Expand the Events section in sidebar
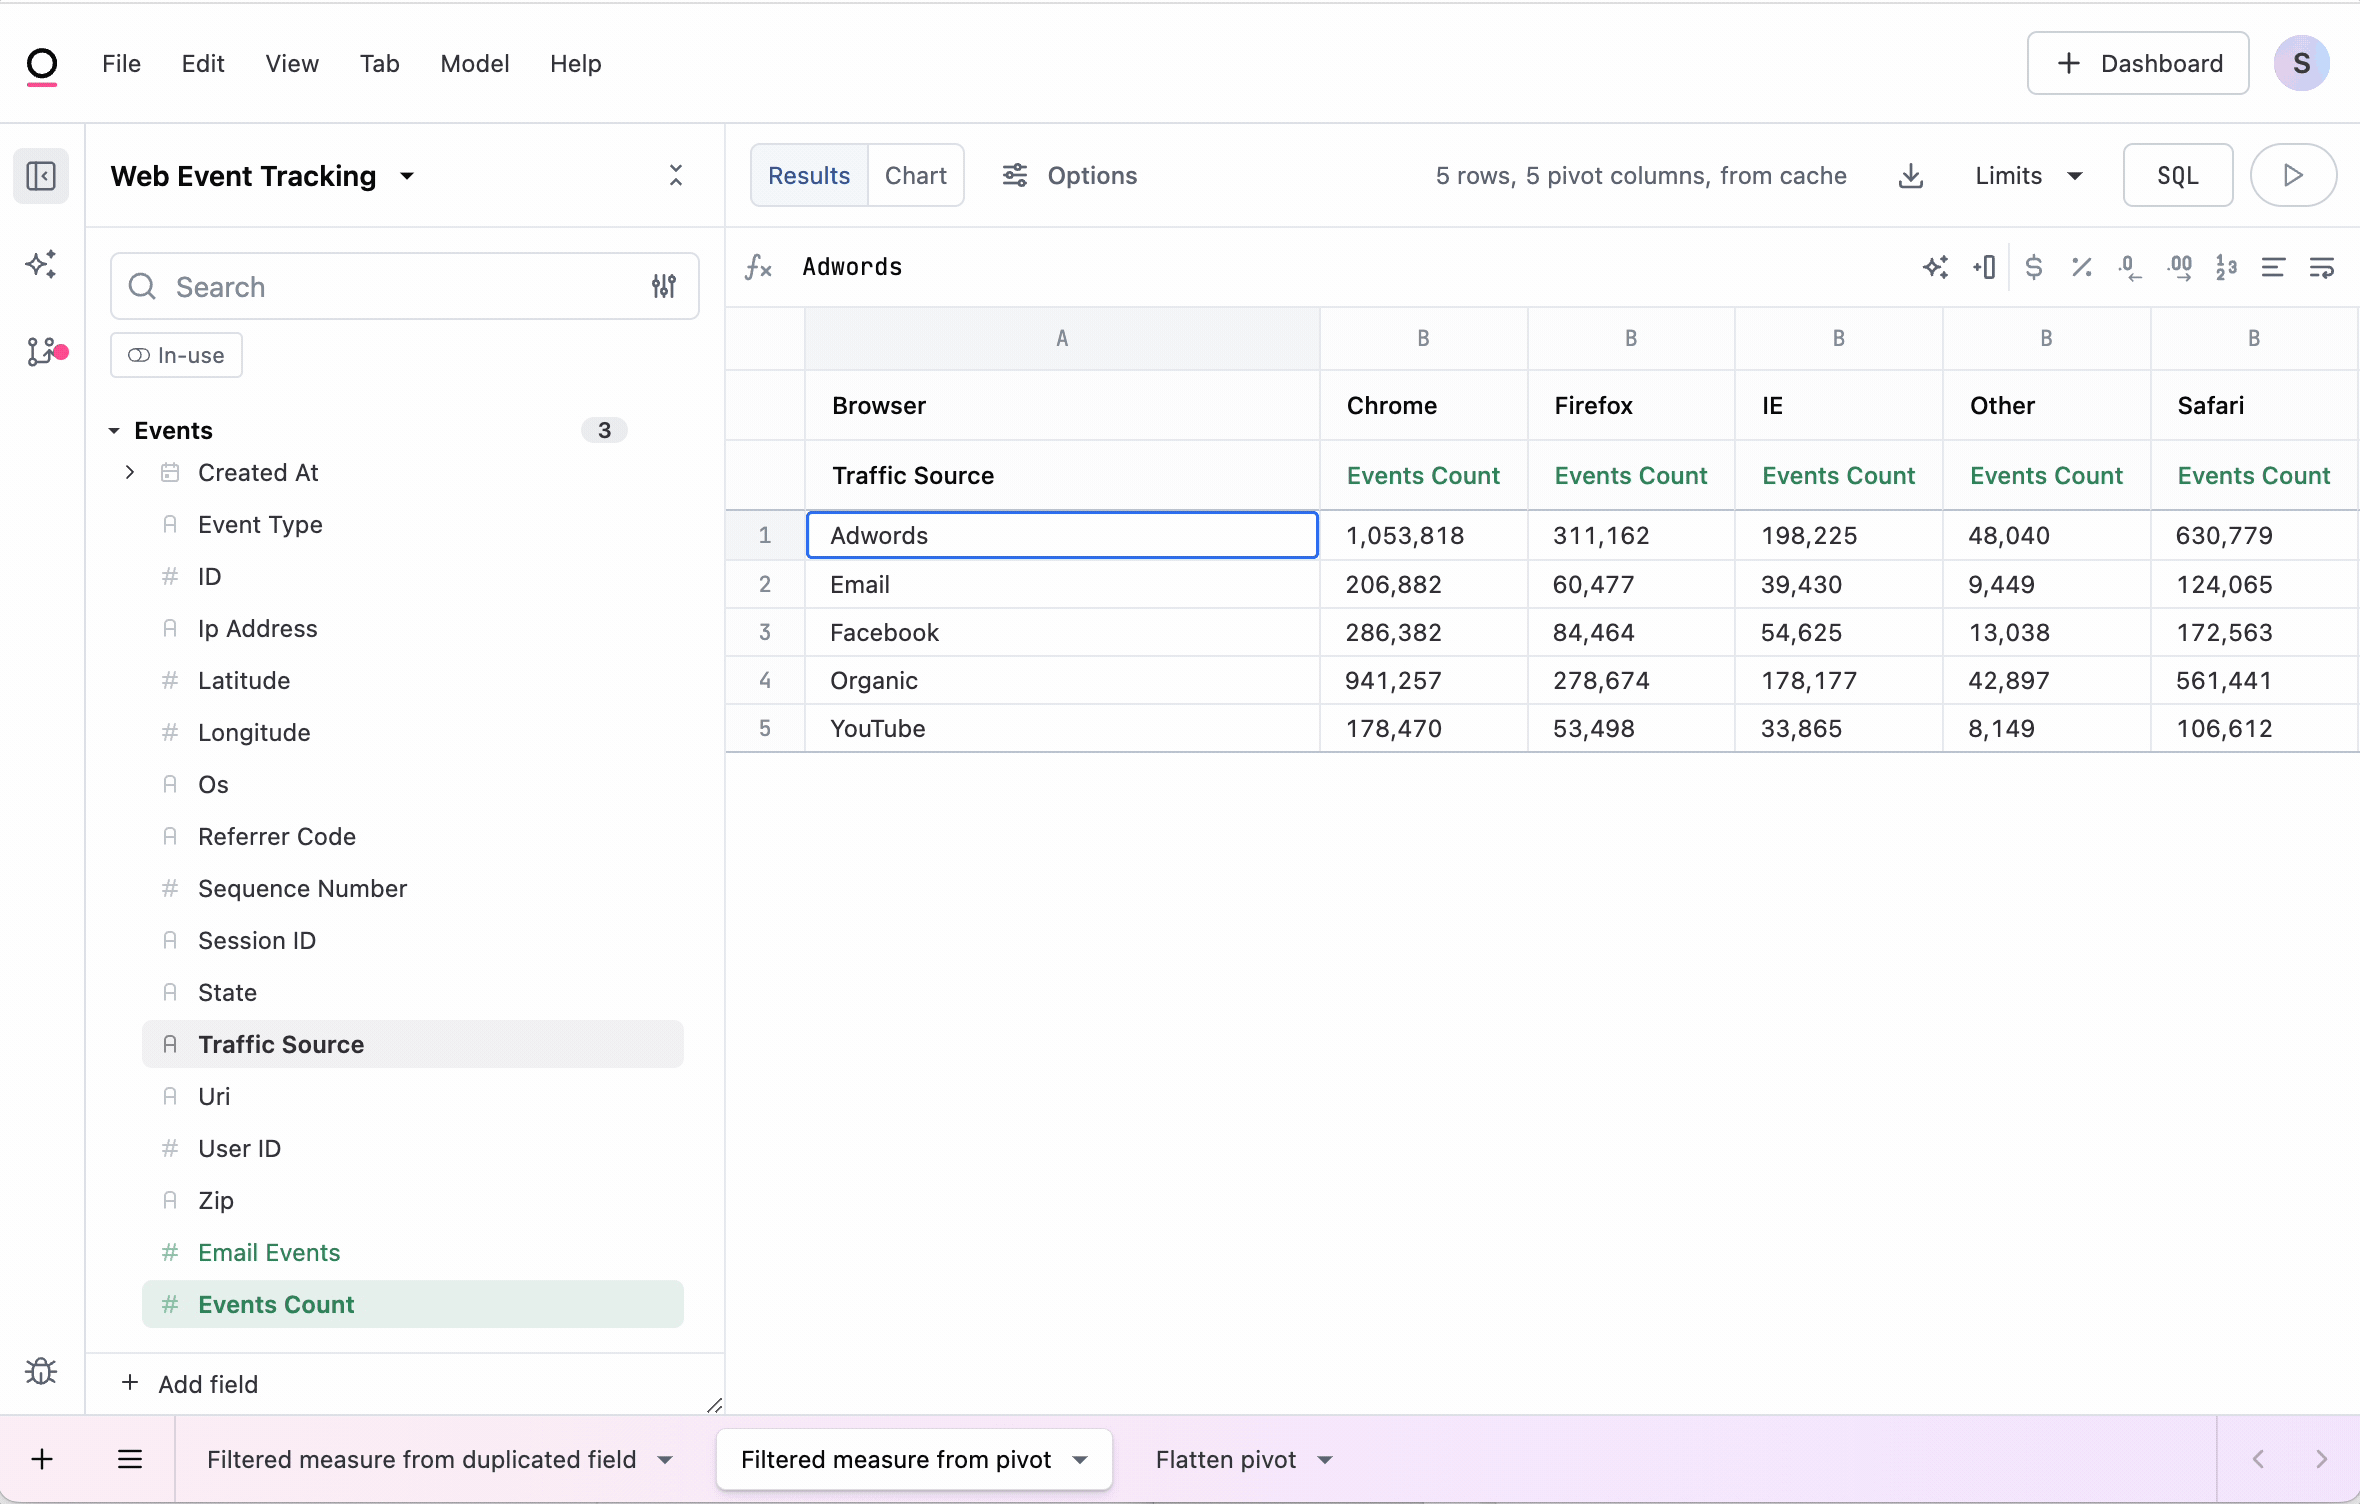 click(x=114, y=430)
